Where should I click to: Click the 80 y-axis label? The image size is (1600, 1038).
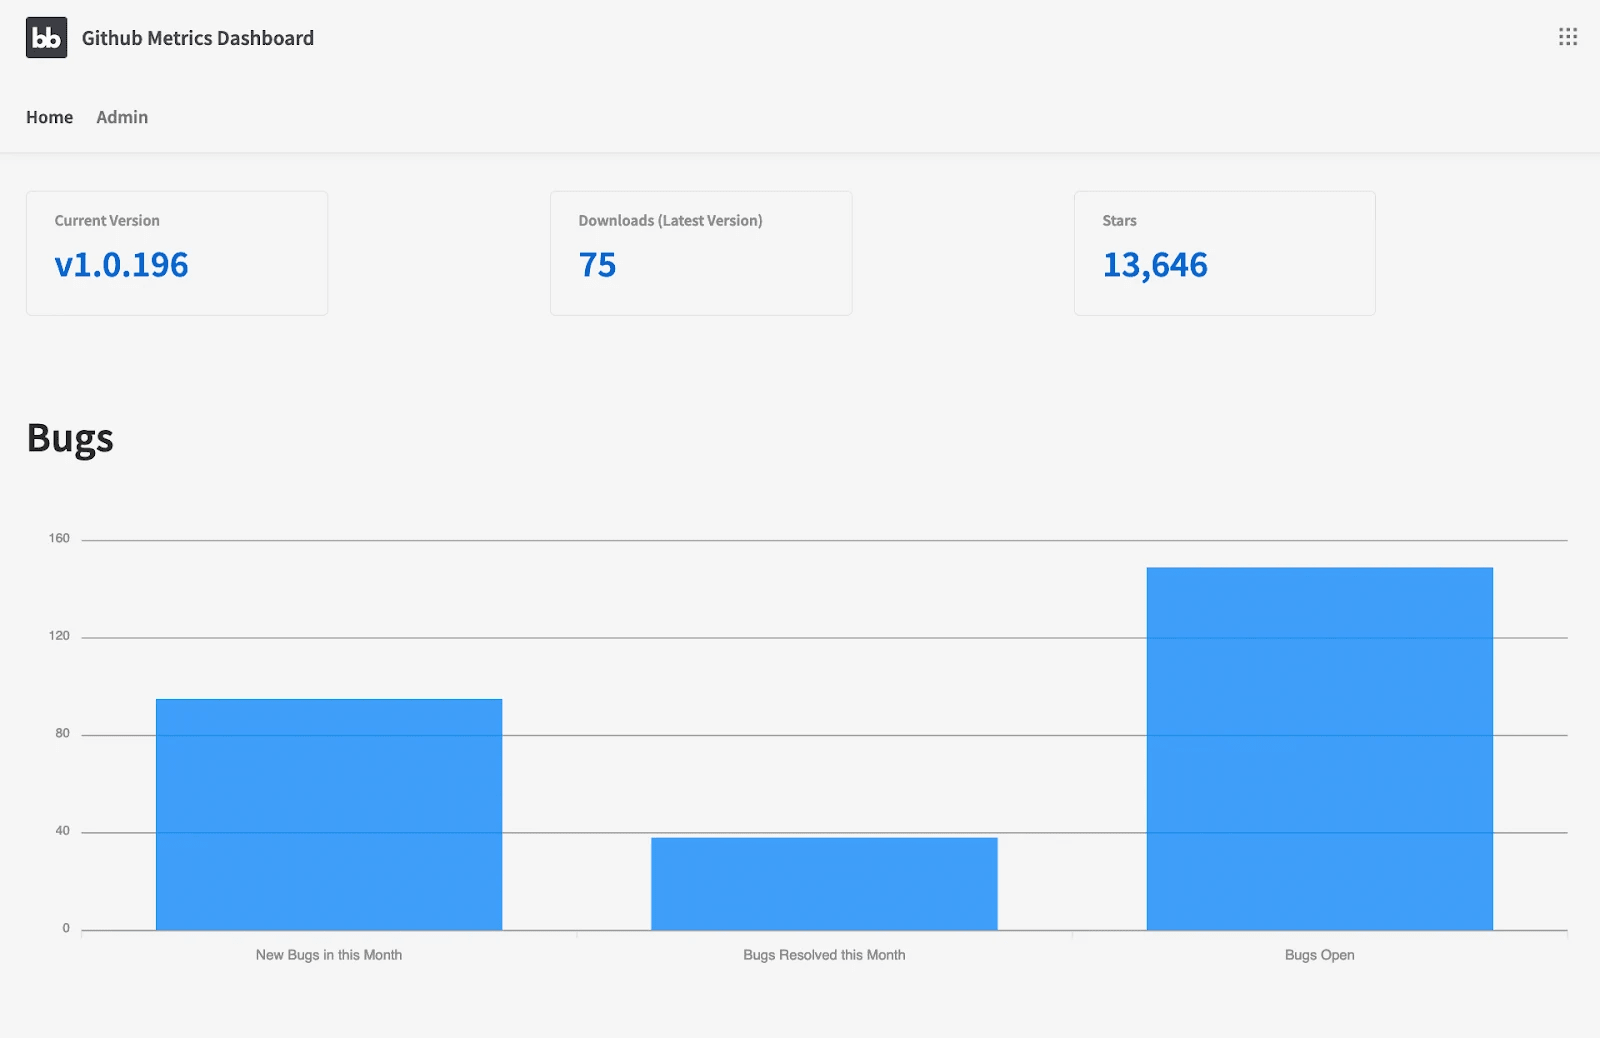click(x=62, y=733)
